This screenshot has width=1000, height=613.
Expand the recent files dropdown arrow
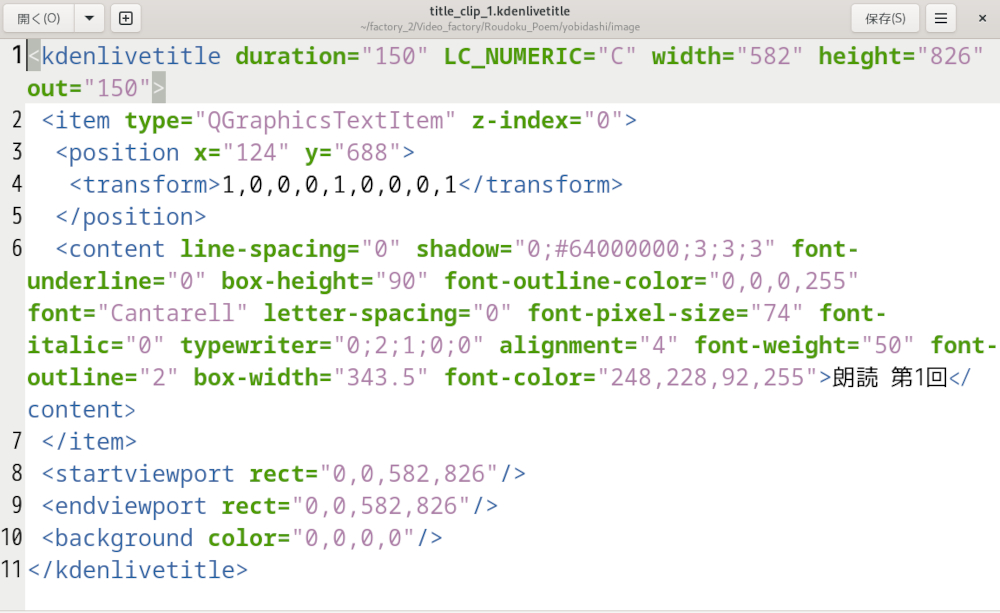(90, 18)
